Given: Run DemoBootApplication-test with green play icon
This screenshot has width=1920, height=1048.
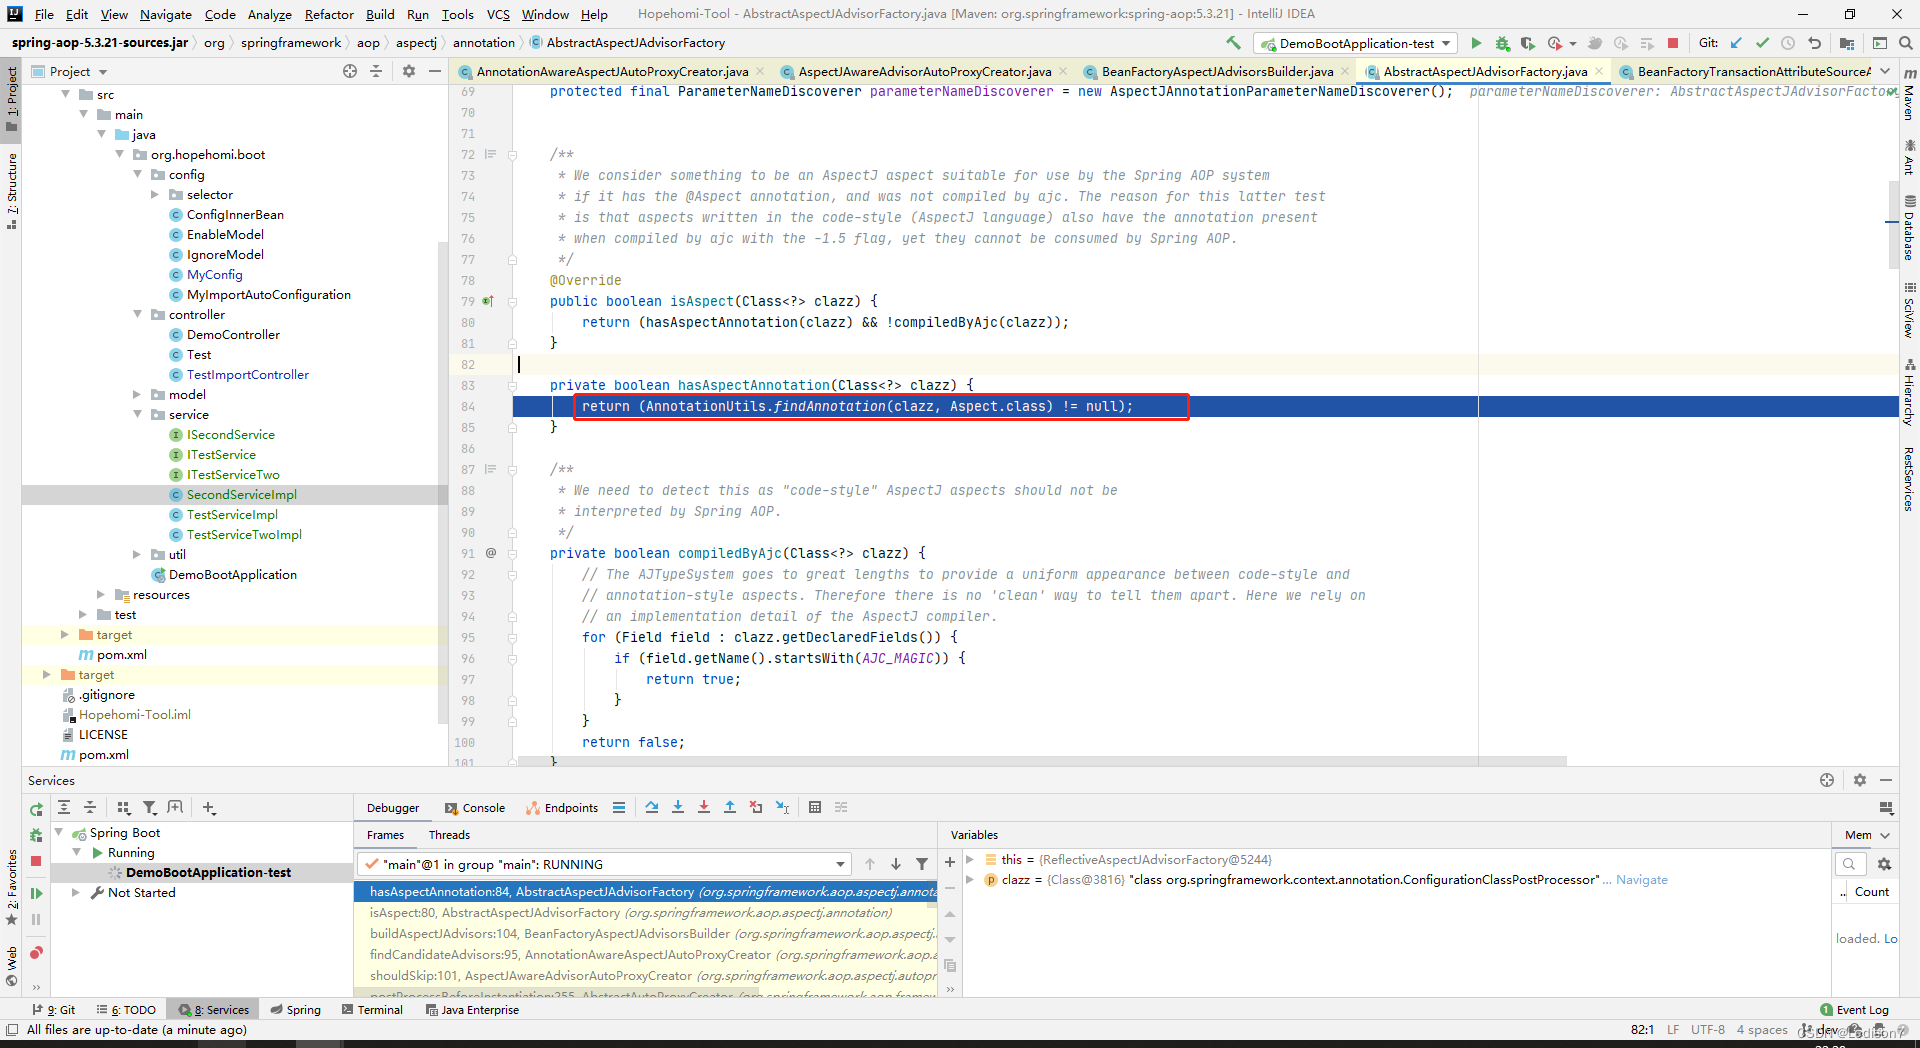Looking at the screenshot, I should pos(1476,43).
